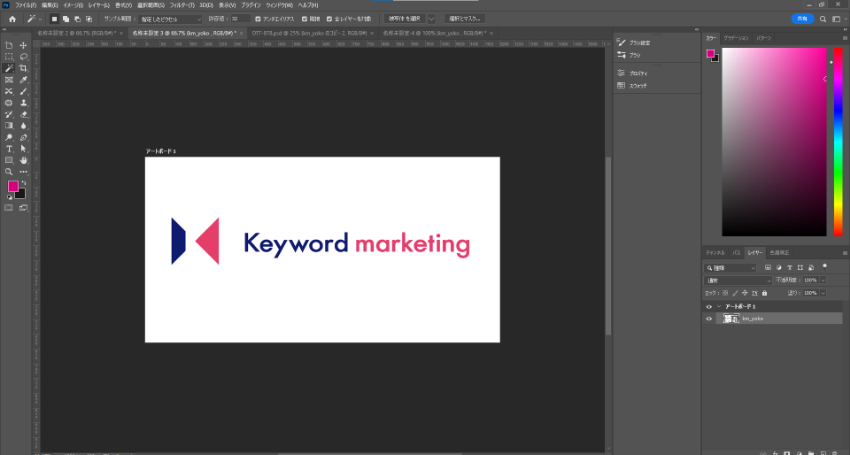This screenshot has height=455, width=850.
Task: Switch to the Channels tab
Action: click(715, 253)
